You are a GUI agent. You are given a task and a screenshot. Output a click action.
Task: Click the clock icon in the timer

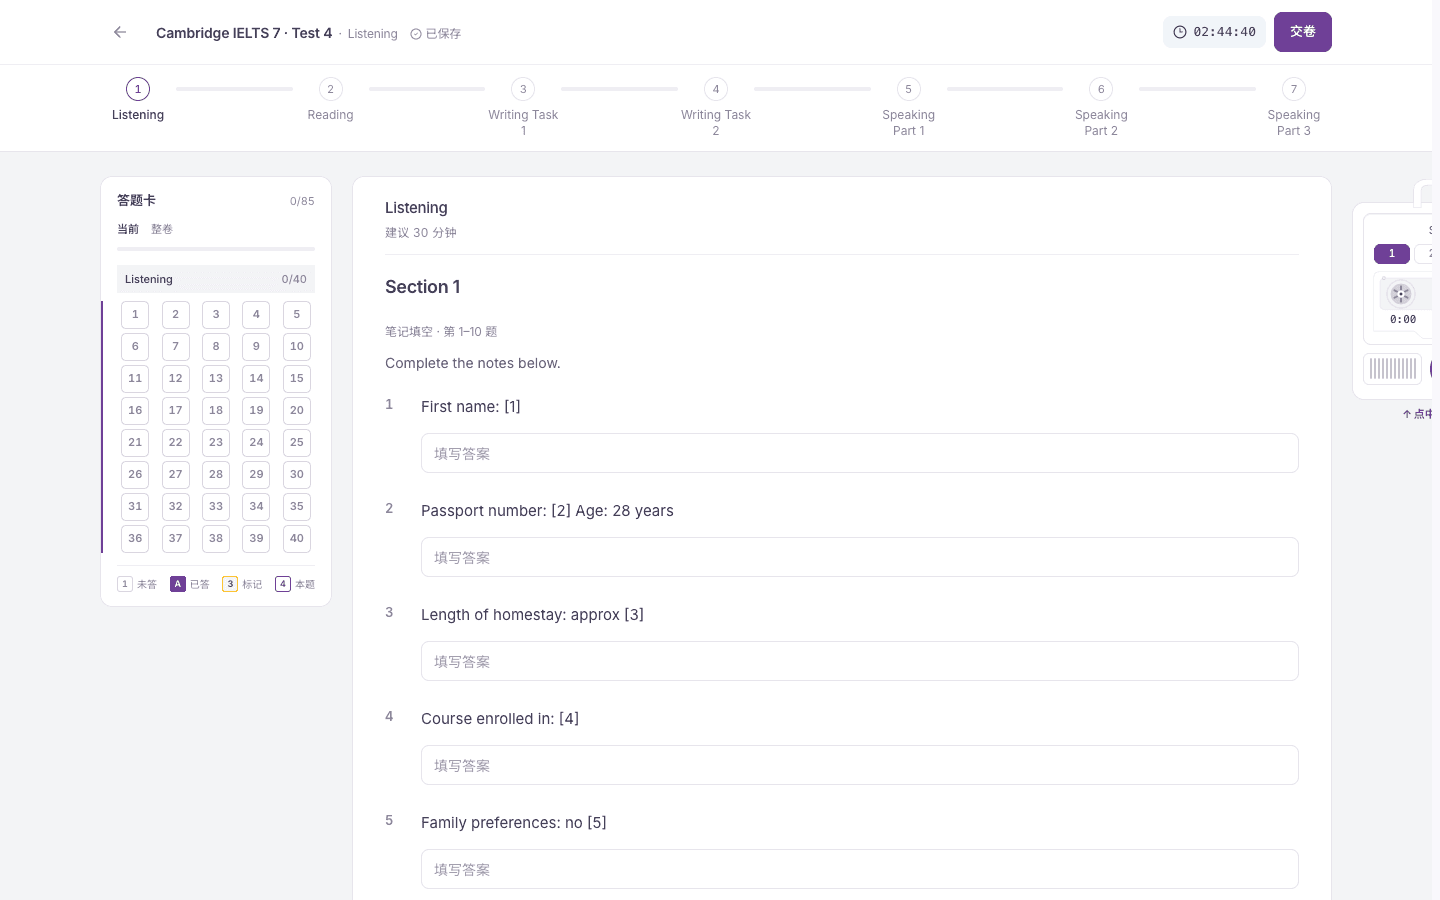click(1180, 32)
